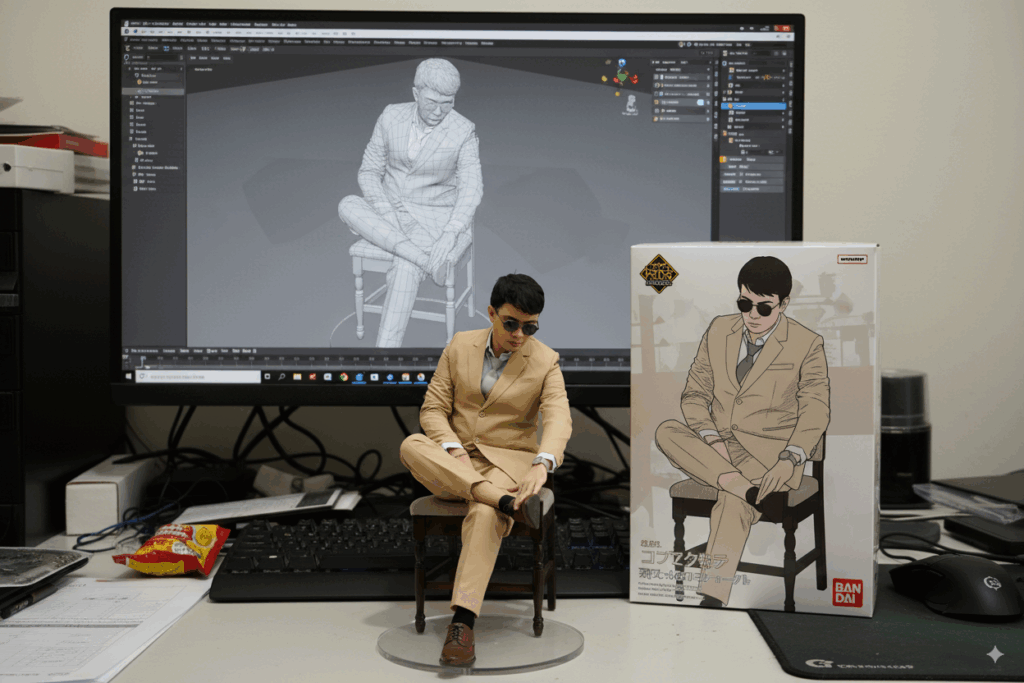Click the orange sphere icon in left tree
Viewport: 1024px width, 683px height.
[x=141, y=82]
